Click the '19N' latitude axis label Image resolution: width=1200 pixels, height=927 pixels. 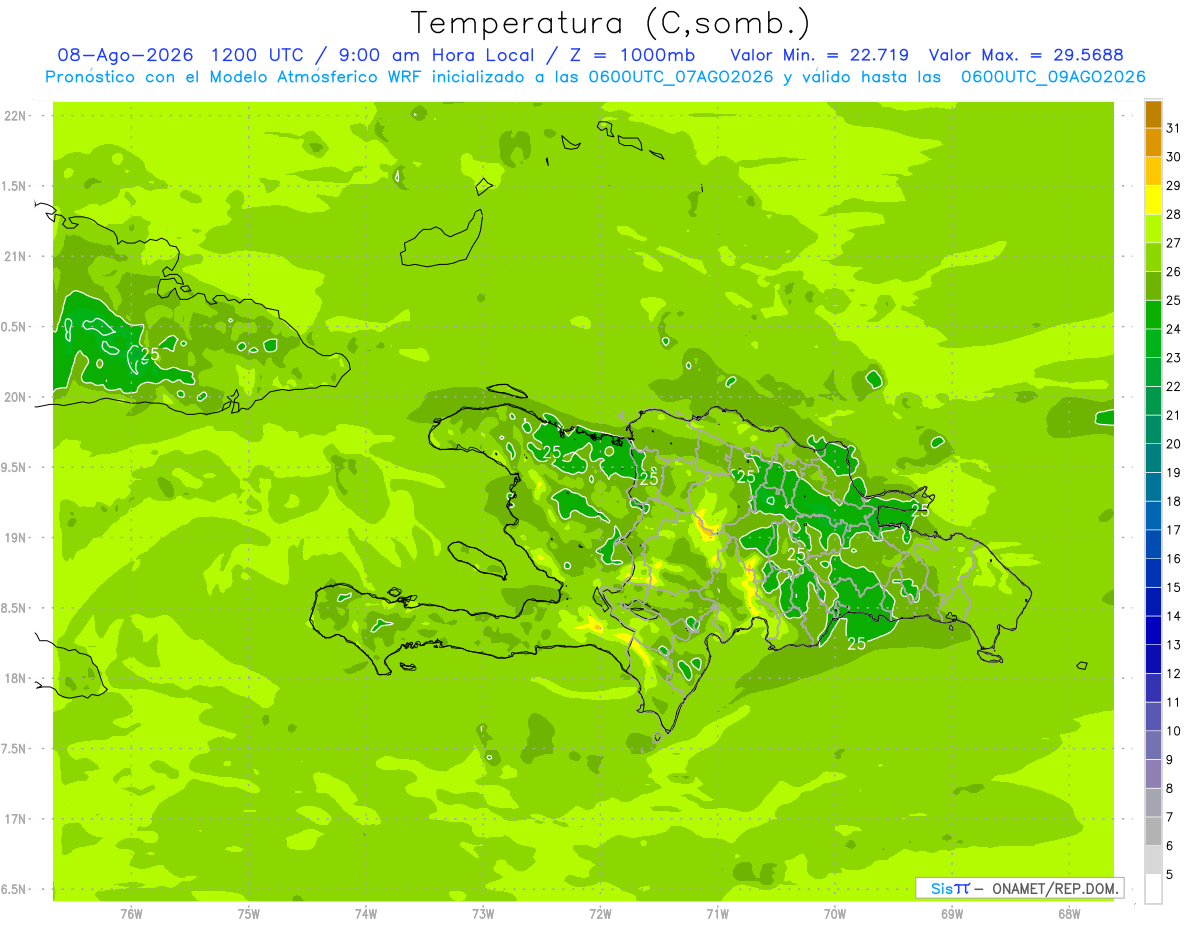tap(15, 538)
